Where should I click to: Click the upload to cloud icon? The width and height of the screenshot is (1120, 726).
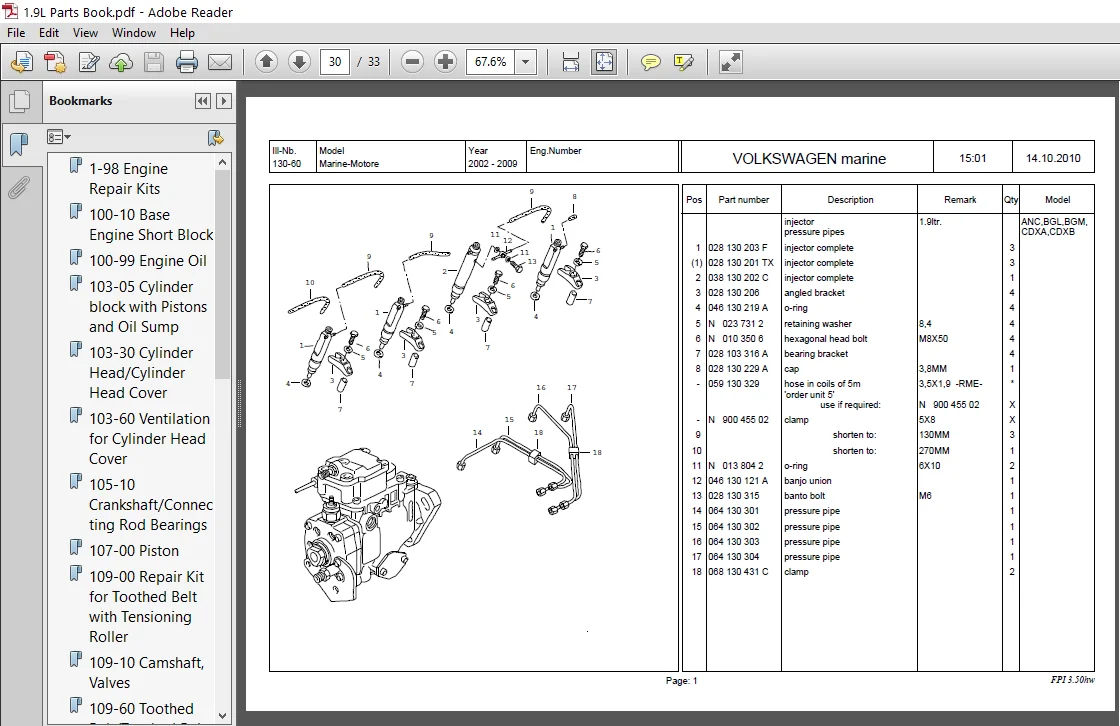121,62
